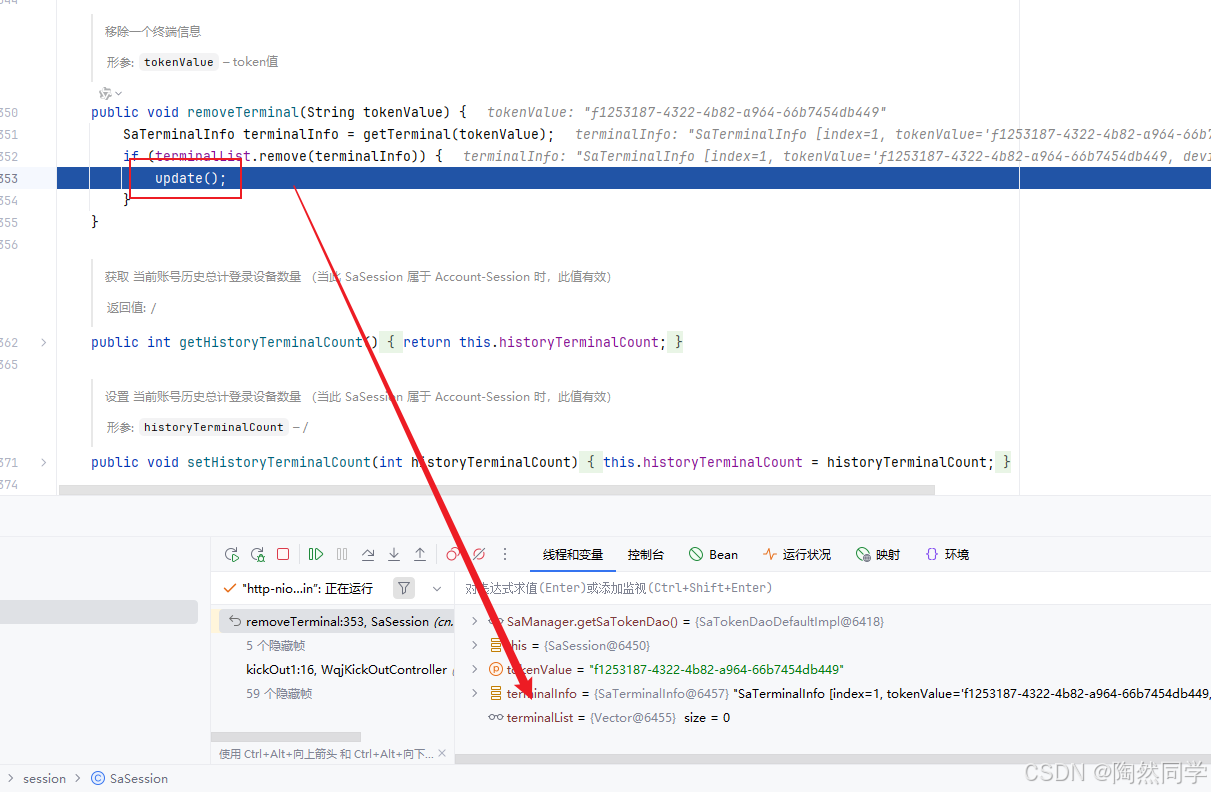Expand the SaManager.getSaTokenDao() variable
This screenshot has width=1211, height=792.
point(474,622)
